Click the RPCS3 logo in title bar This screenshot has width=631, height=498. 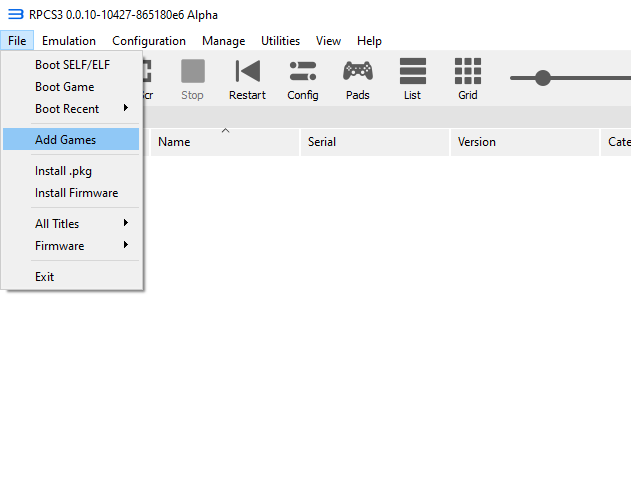[16, 14]
